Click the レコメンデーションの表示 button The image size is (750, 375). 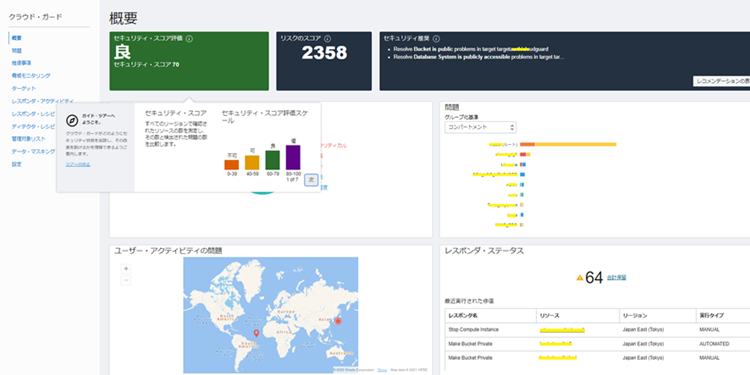721,81
